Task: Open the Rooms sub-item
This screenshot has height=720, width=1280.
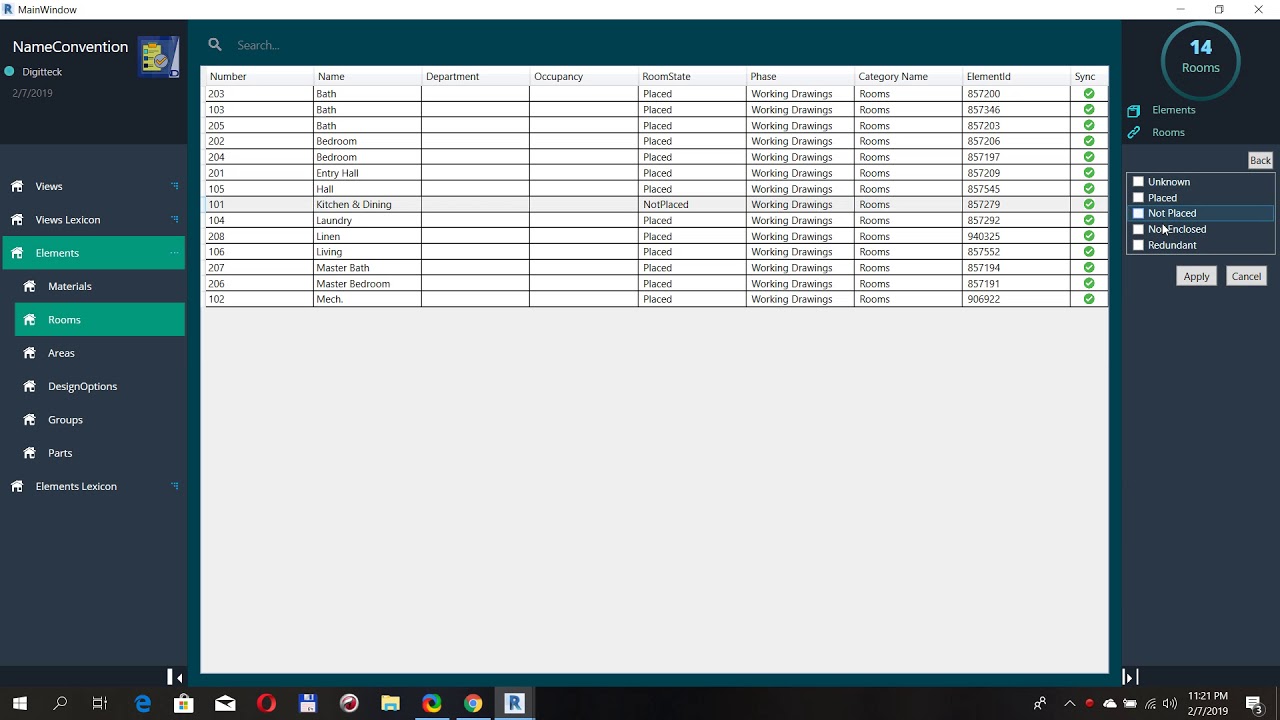Action: click(x=100, y=319)
